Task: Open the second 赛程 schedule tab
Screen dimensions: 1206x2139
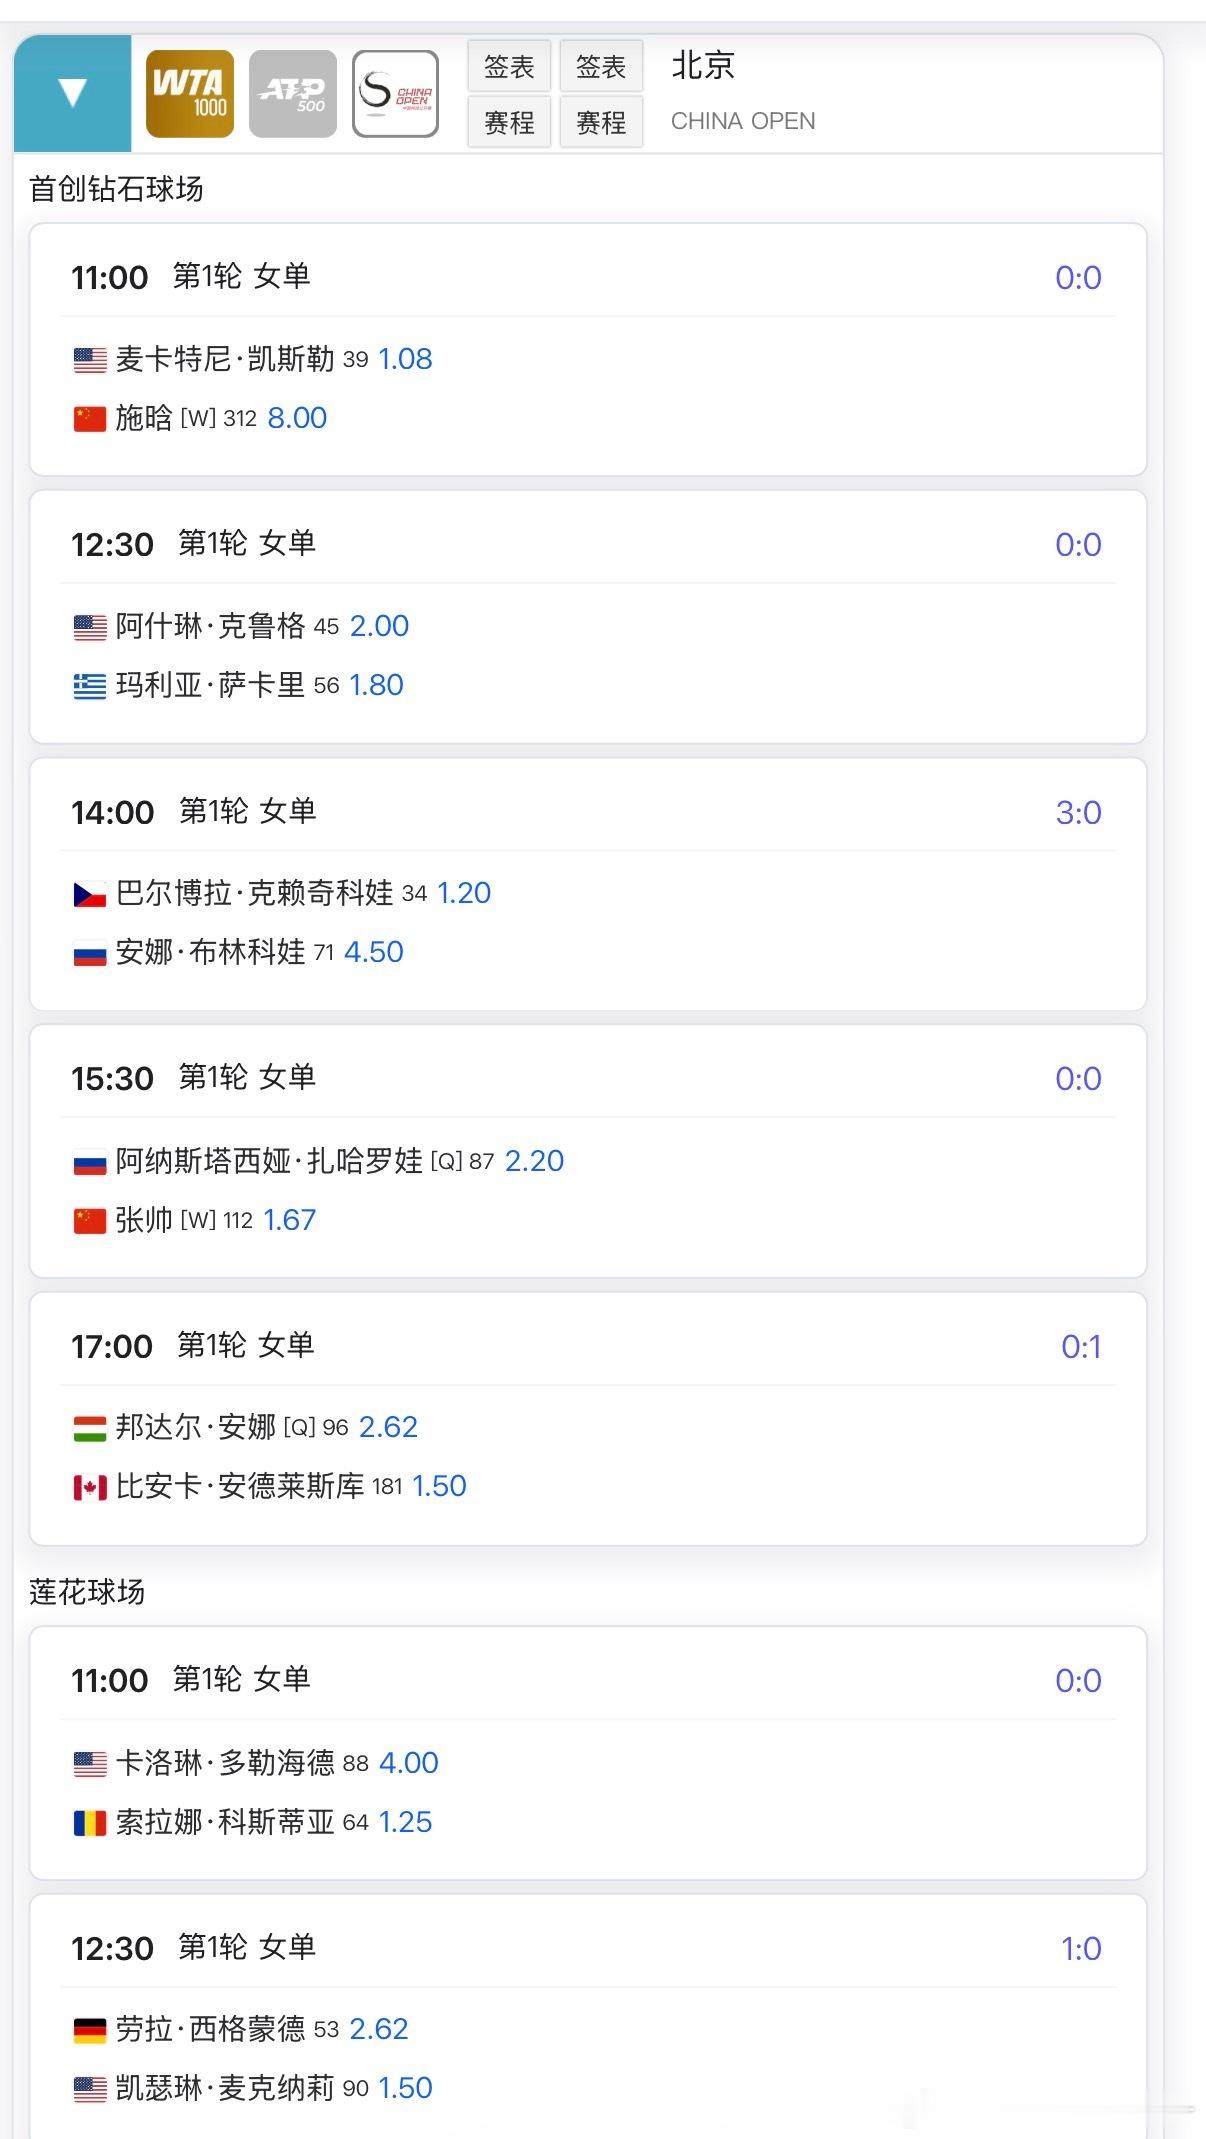Action: point(601,122)
